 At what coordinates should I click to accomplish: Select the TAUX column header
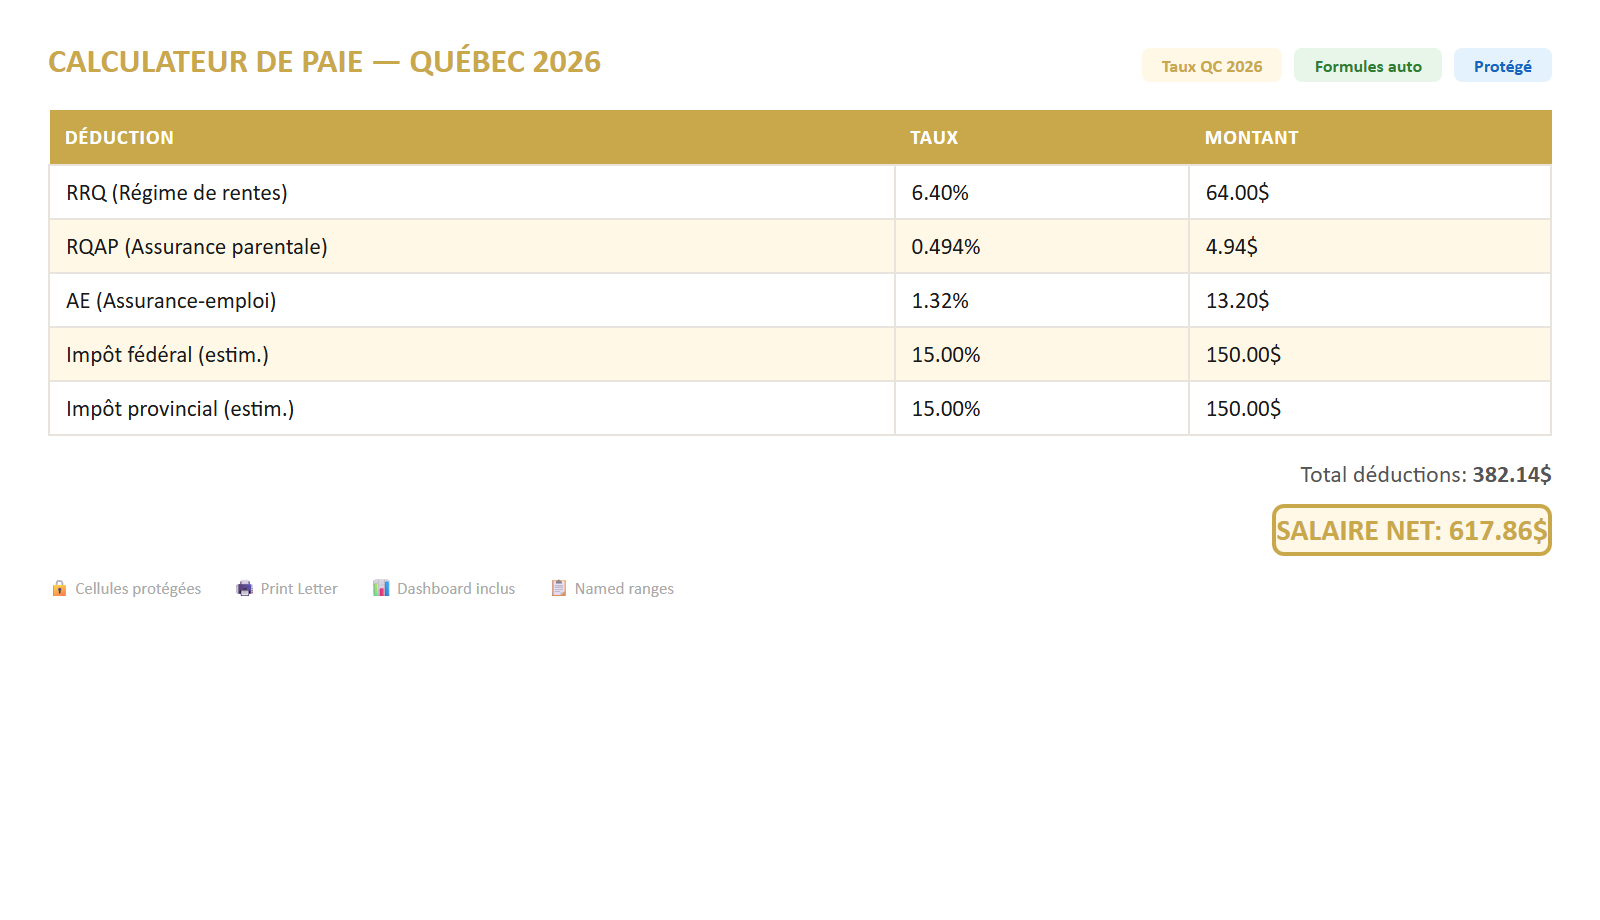click(x=1042, y=137)
